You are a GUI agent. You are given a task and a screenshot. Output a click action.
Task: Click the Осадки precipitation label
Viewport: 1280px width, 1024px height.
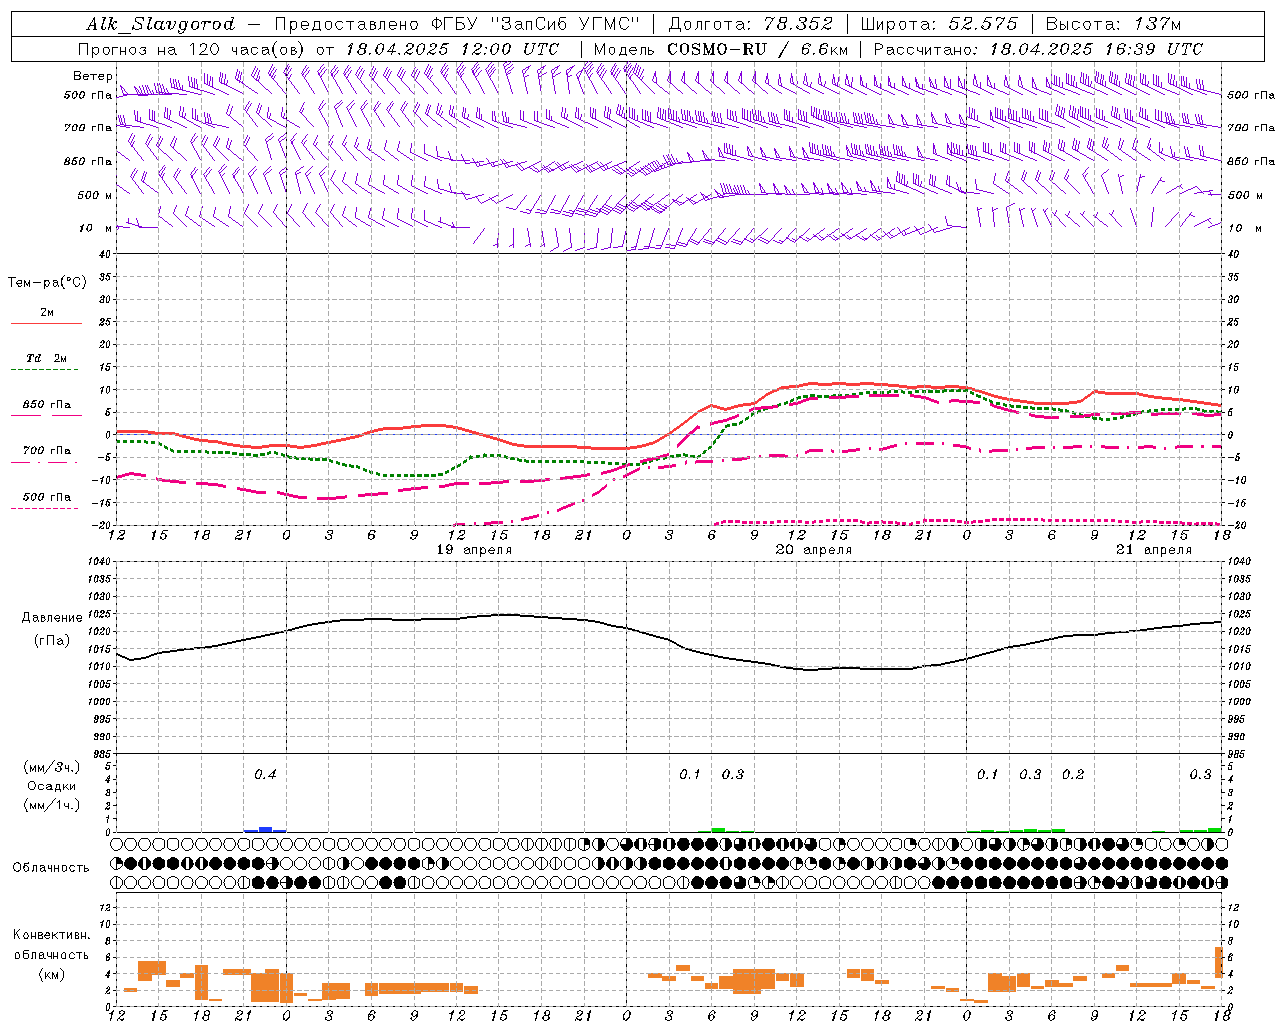tap(51, 786)
